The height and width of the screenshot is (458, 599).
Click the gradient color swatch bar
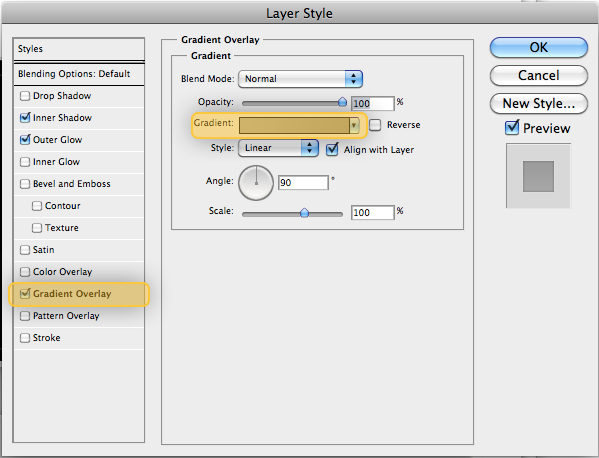pos(294,125)
